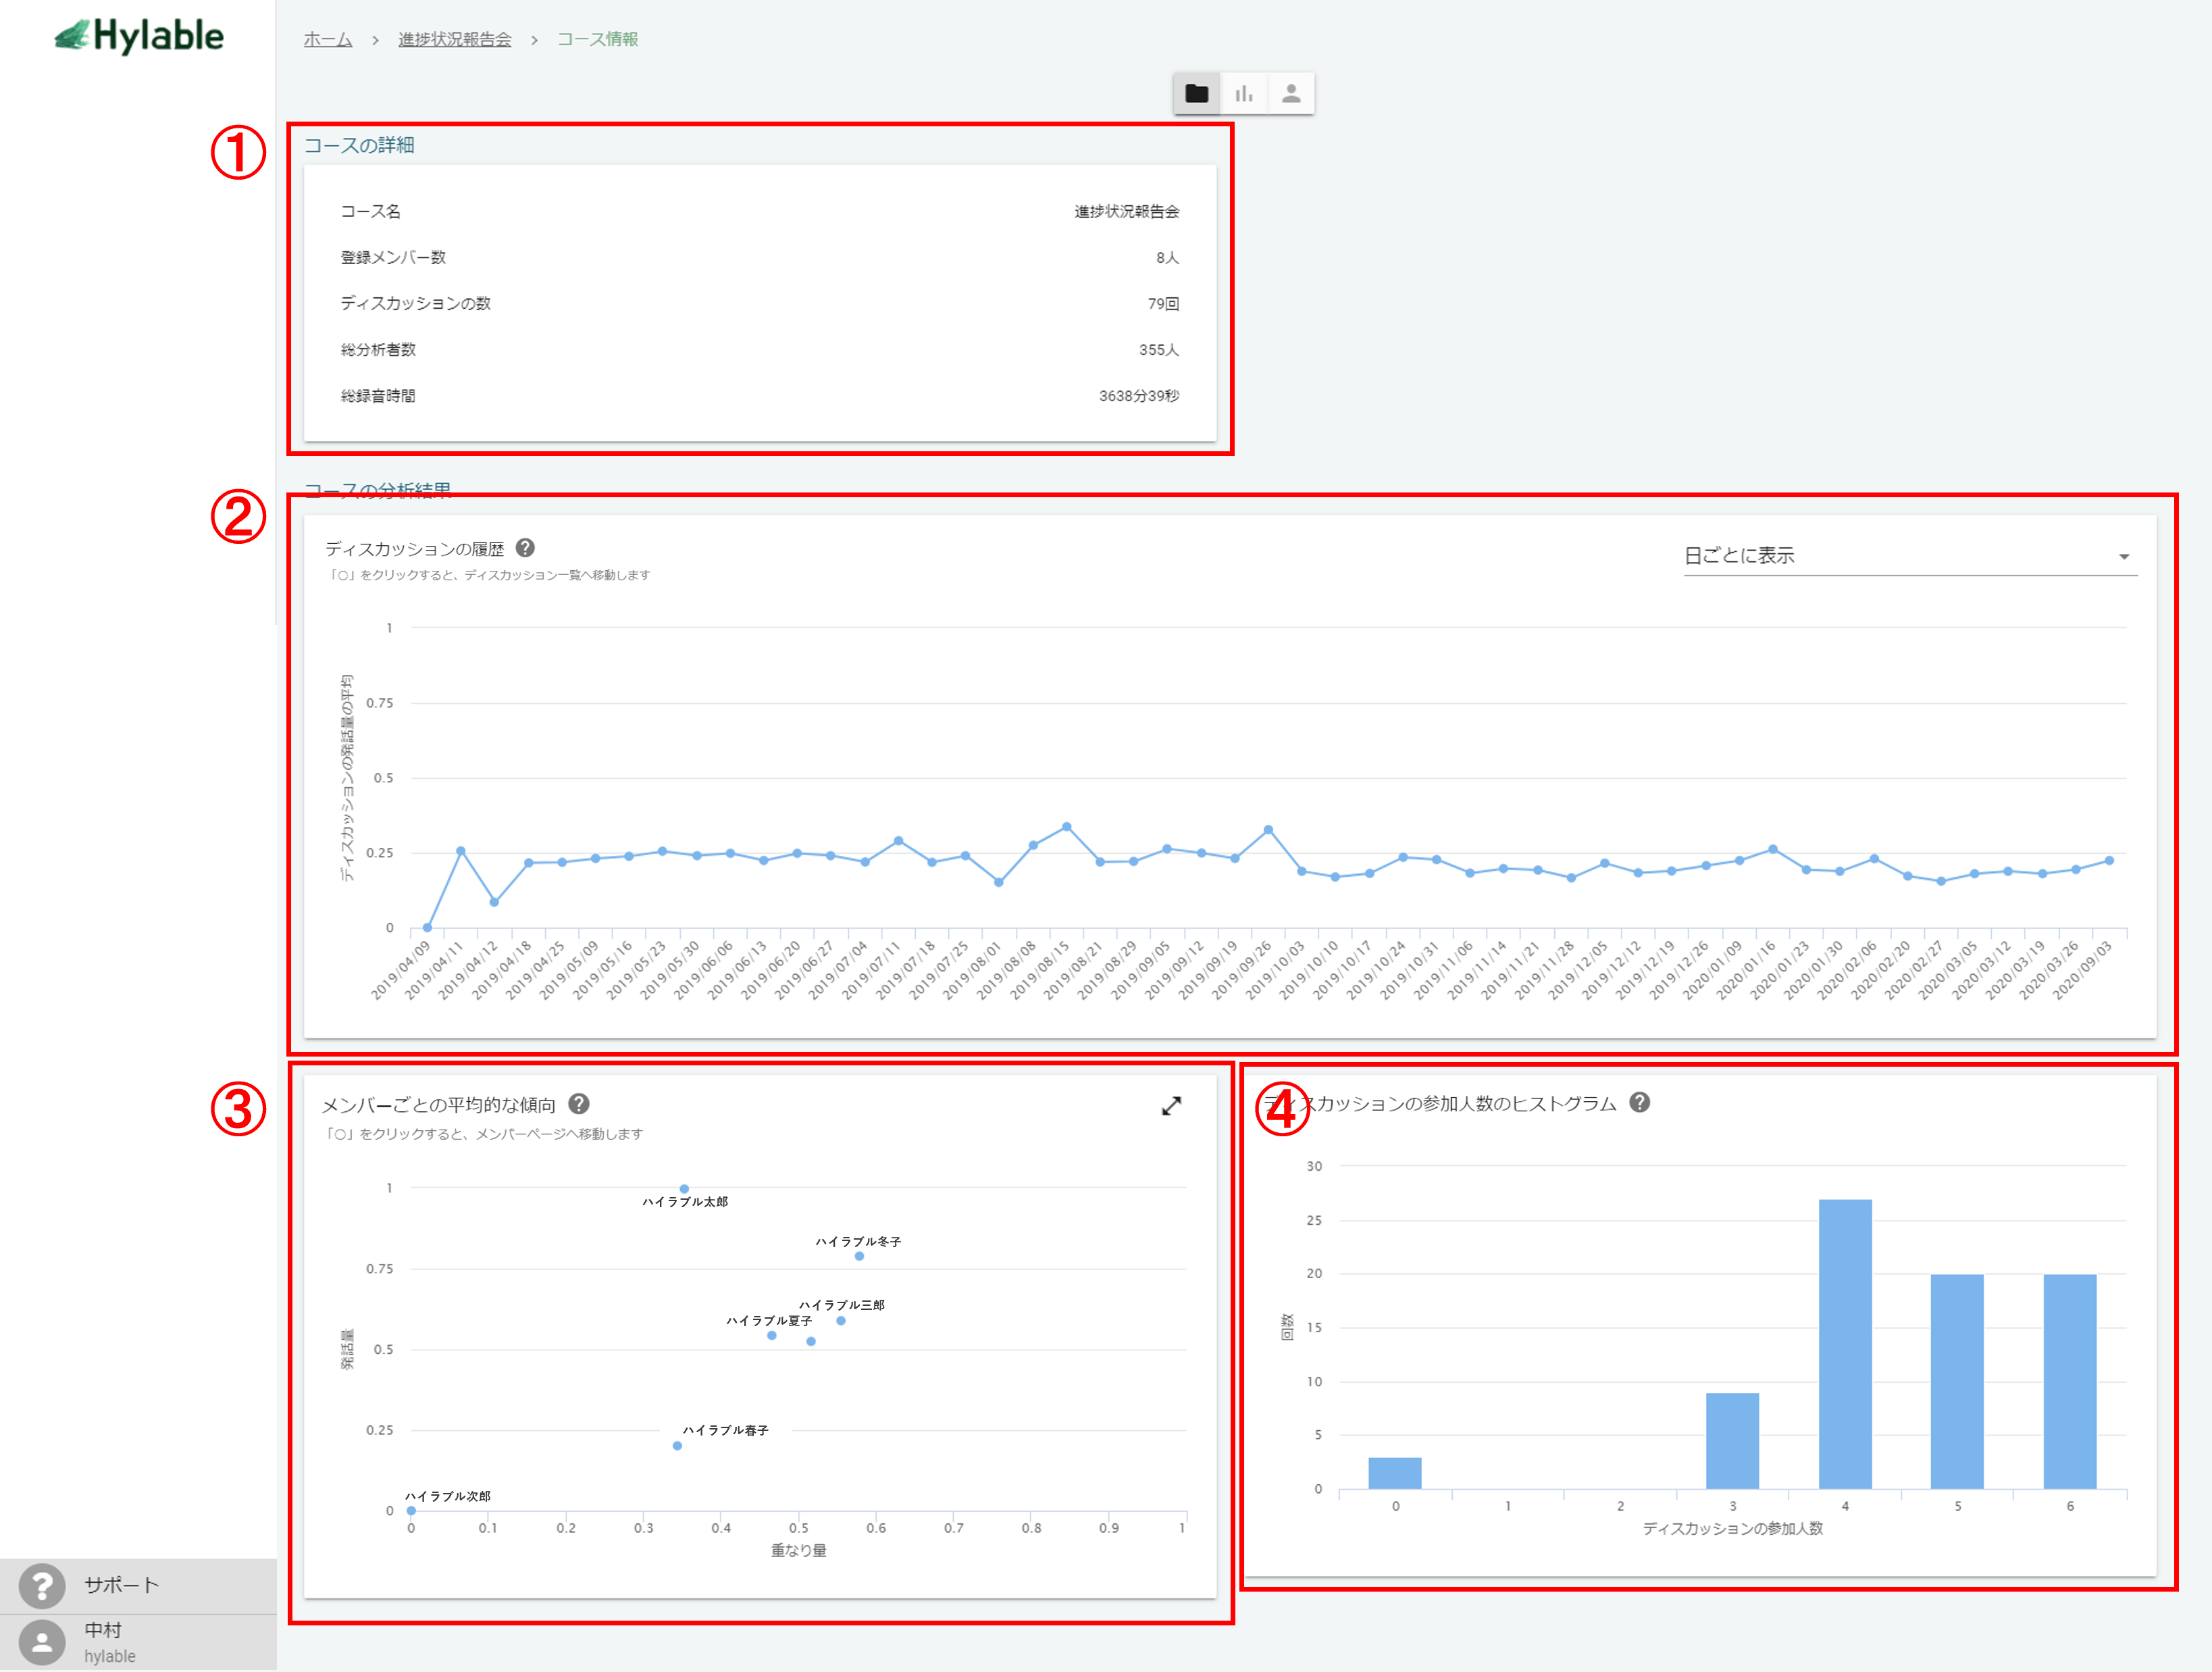
Task: Switch to the bar chart view
Action: pos(1243,94)
